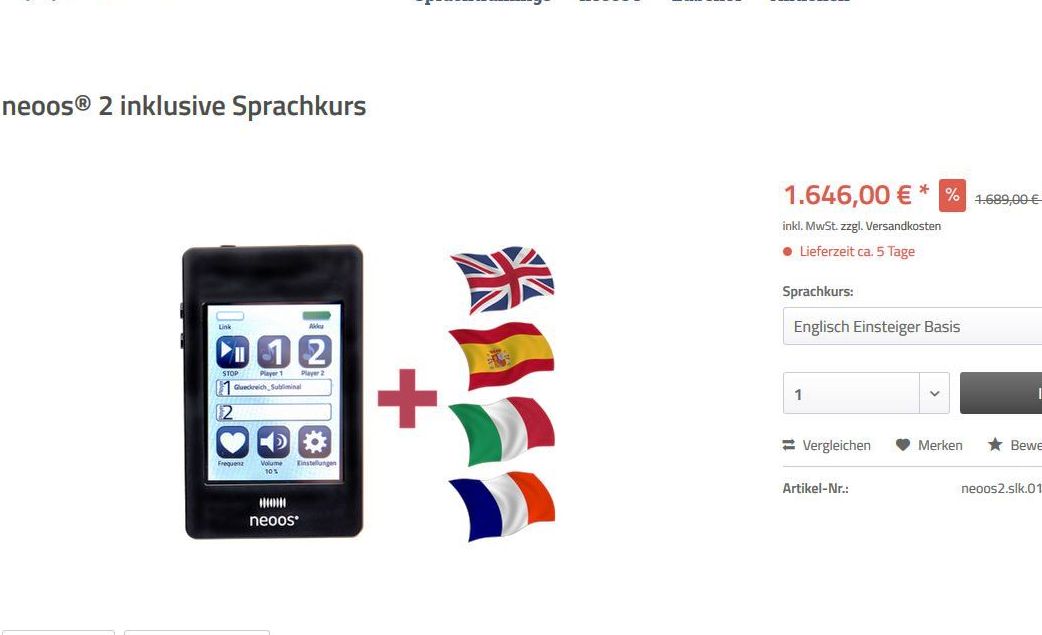Click the heart Frequenz icon on device
This screenshot has height=635, width=1042.
pos(232,442)
